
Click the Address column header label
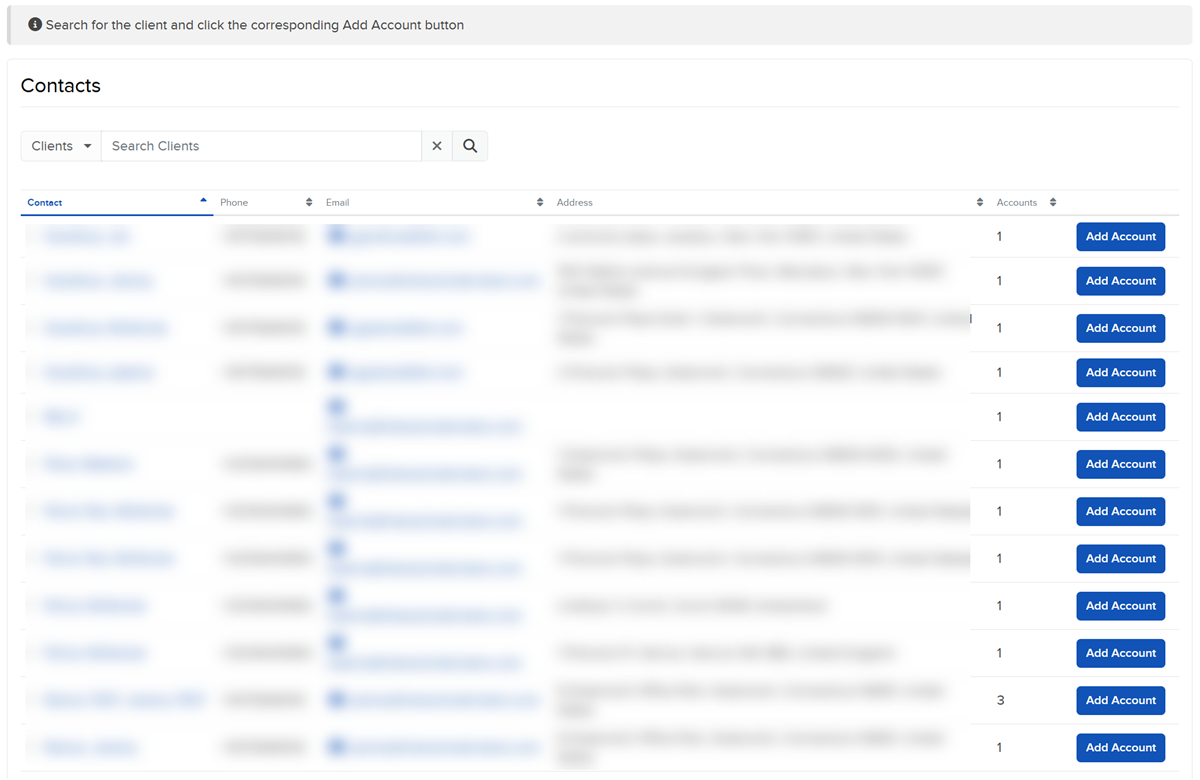[x=575, y=203]
